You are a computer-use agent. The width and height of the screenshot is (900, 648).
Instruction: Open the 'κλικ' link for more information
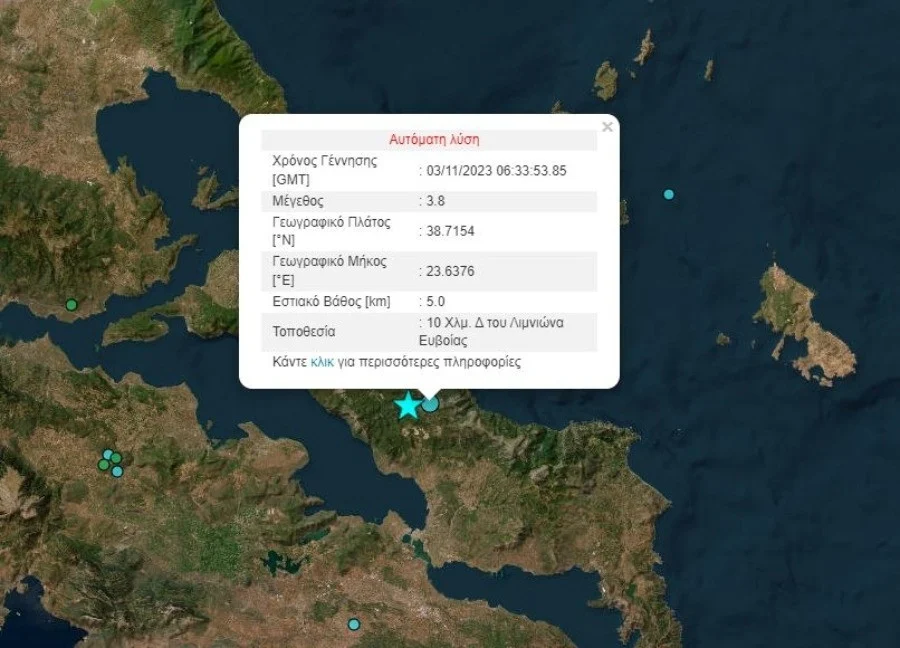point(321,362)
